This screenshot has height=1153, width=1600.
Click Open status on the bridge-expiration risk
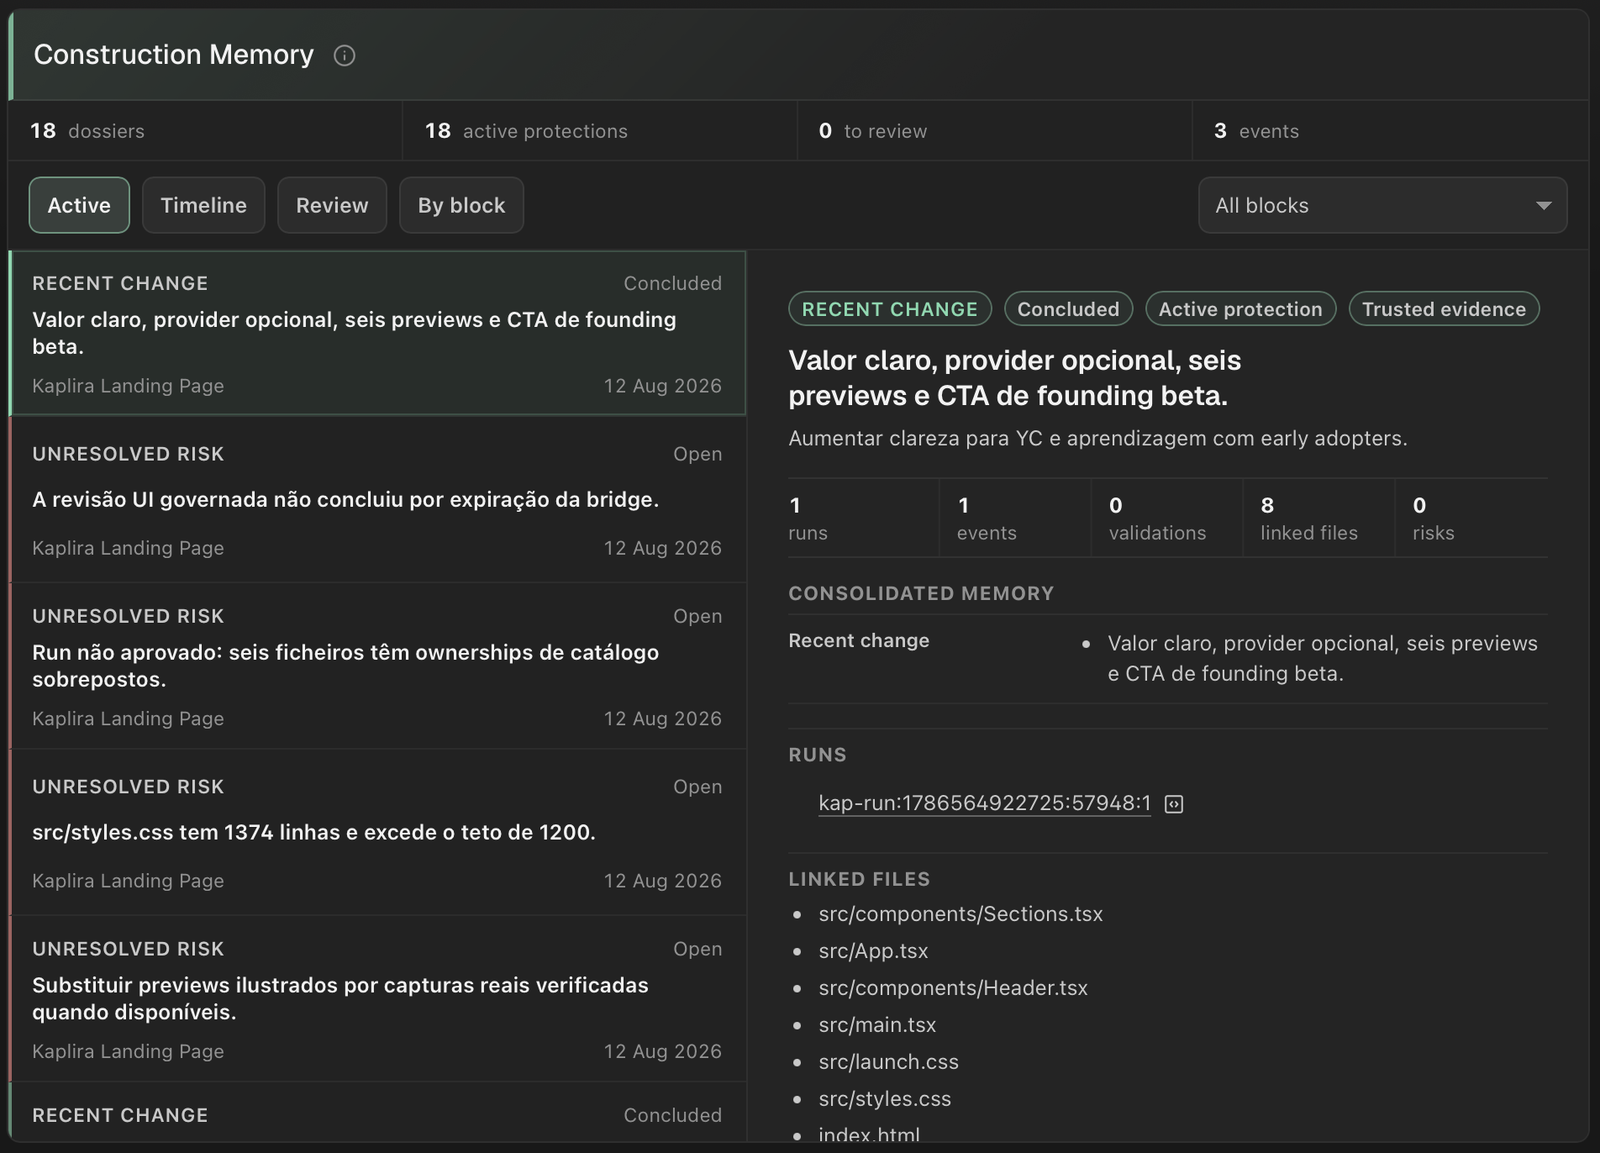tap(697, 454)
